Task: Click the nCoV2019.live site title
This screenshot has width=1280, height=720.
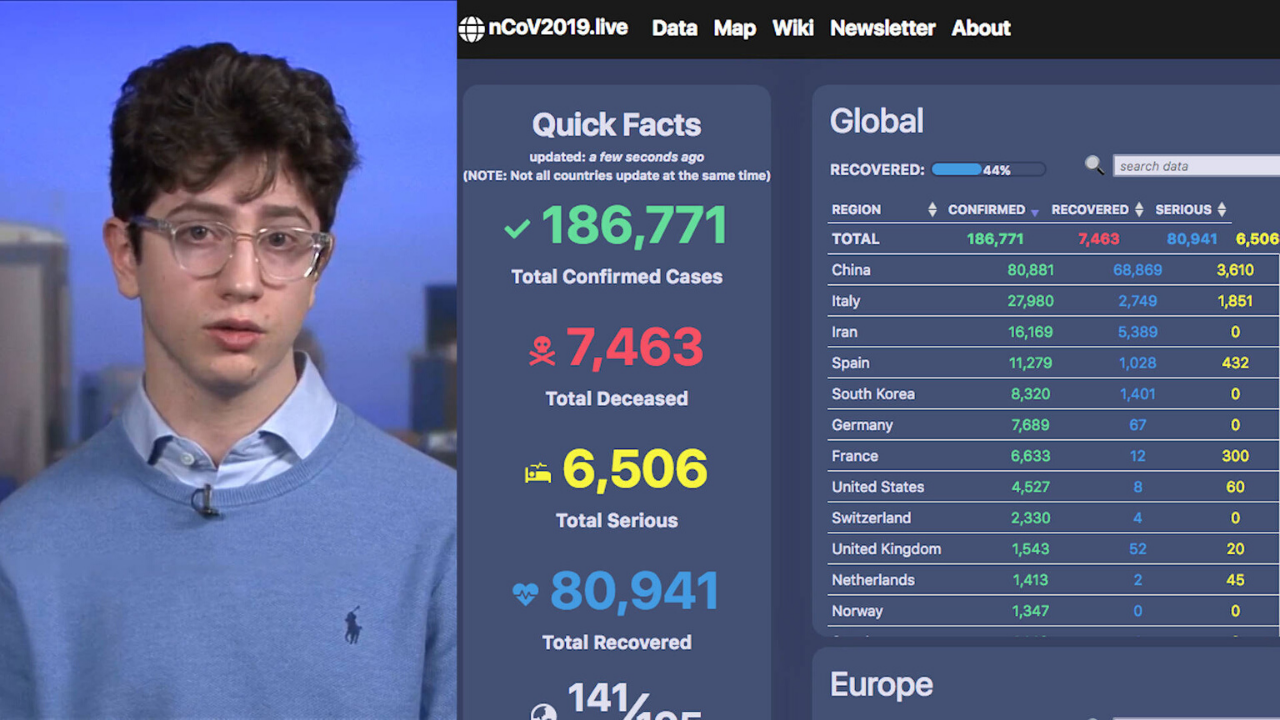Action: tap(558, 28)
